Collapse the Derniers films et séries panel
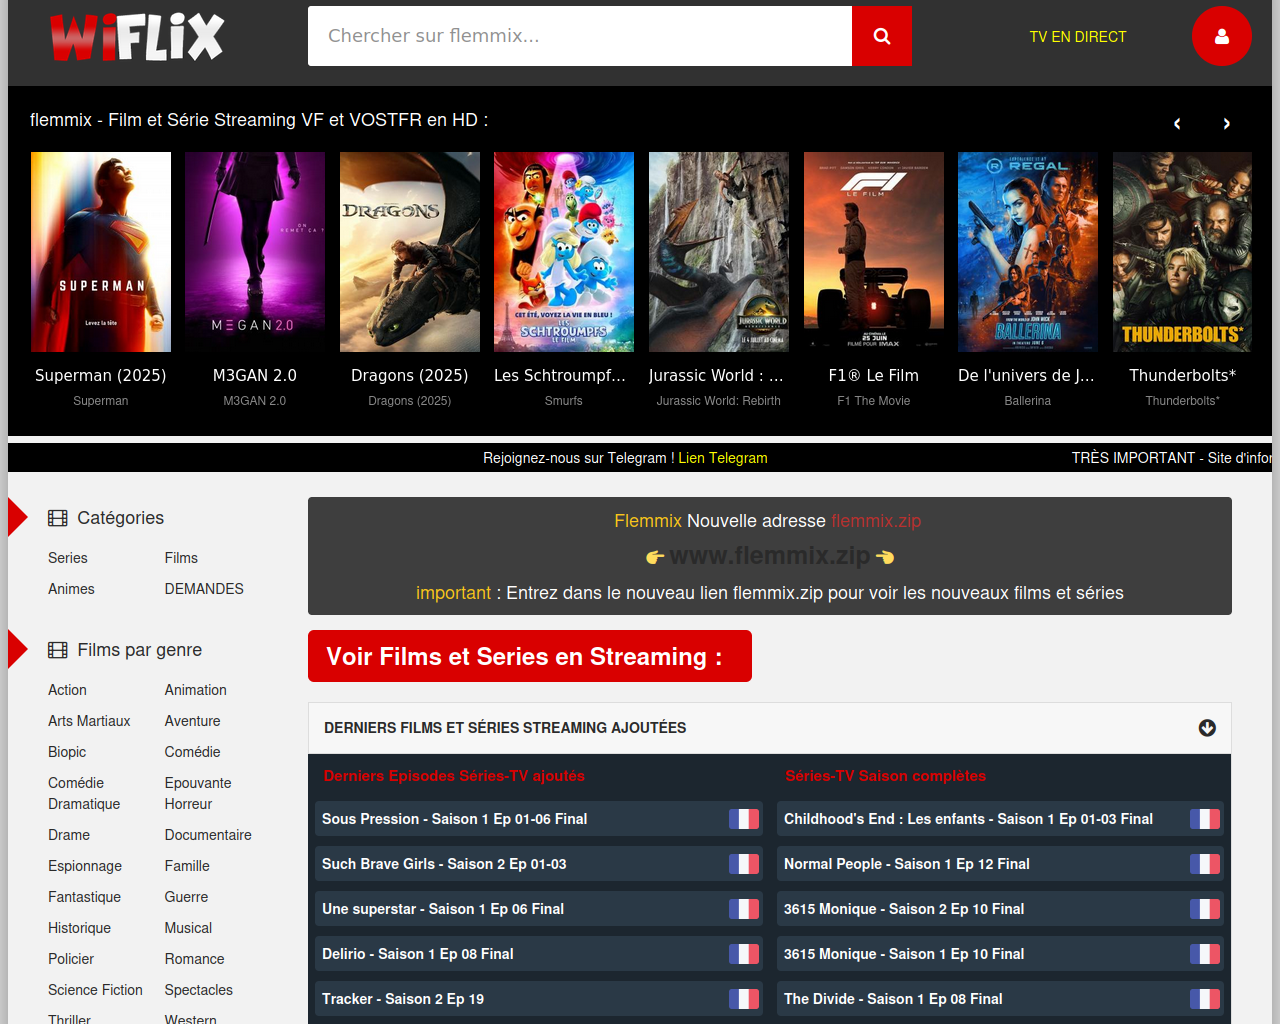The width and height of the screenshot is (1280, 1024). click(1207, 728)
